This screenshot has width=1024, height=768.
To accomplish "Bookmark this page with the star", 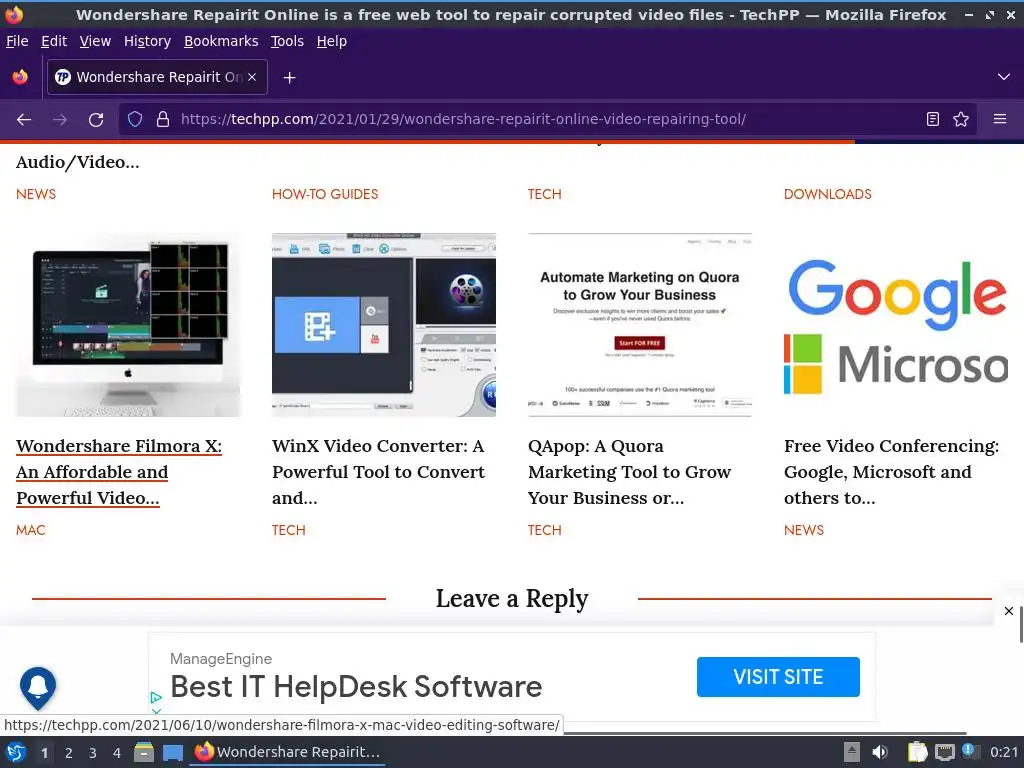I will coord(961,120).
